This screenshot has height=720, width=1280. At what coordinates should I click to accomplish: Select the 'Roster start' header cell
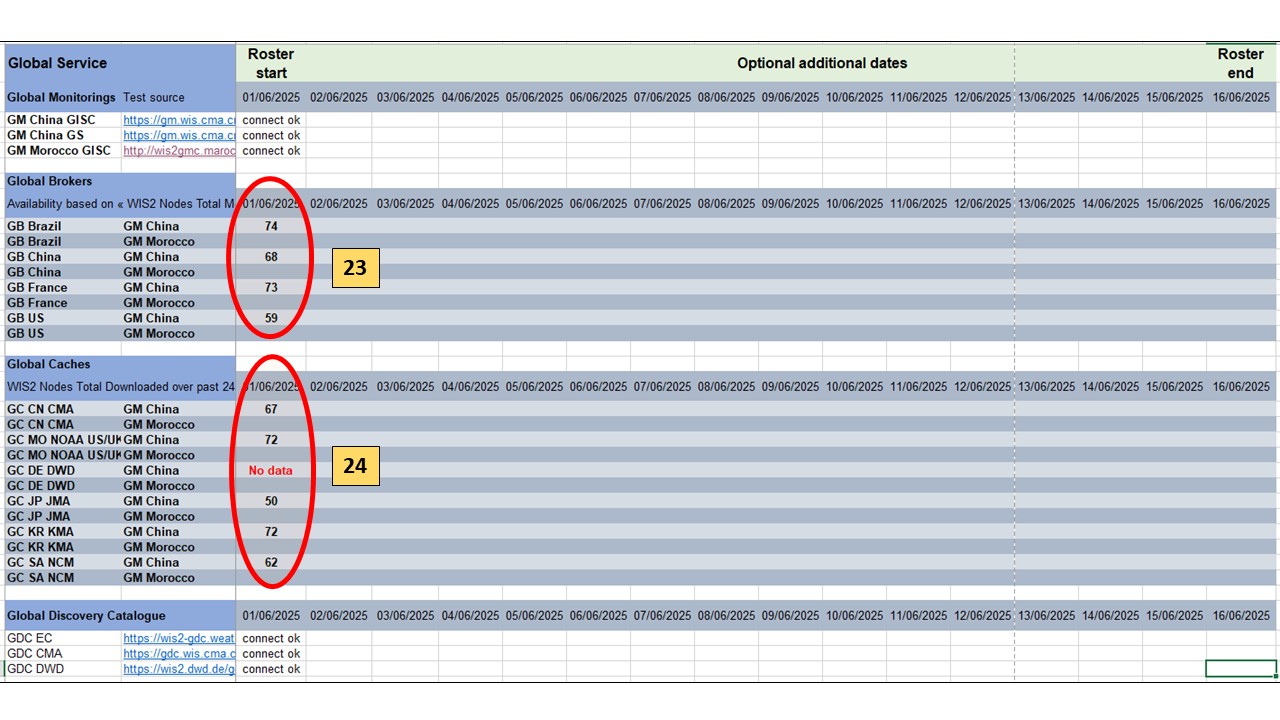pyautogui.click(x=271, y=63)
